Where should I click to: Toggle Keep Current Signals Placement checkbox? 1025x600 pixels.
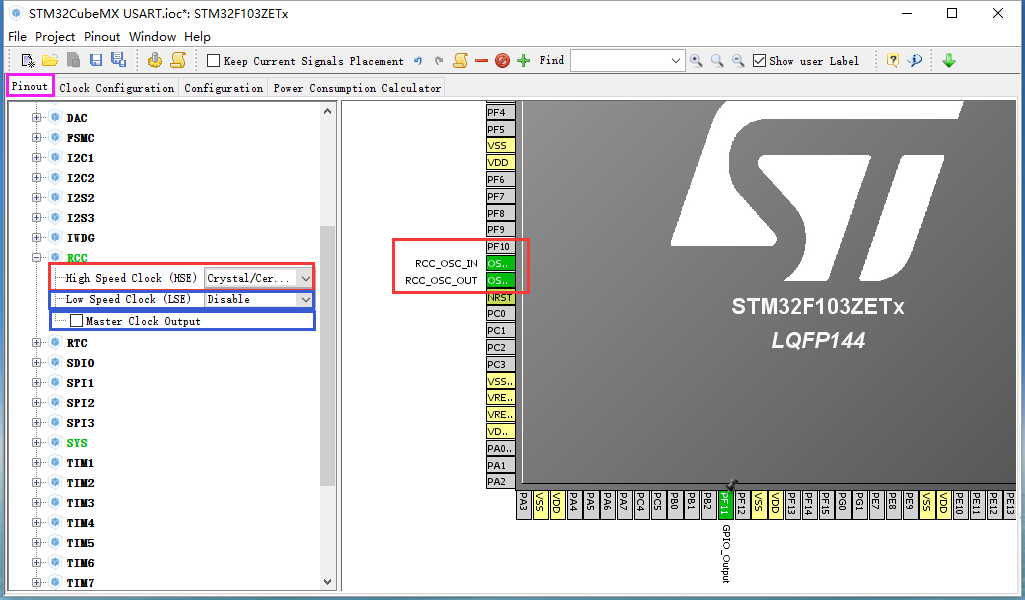pos(213,61)
